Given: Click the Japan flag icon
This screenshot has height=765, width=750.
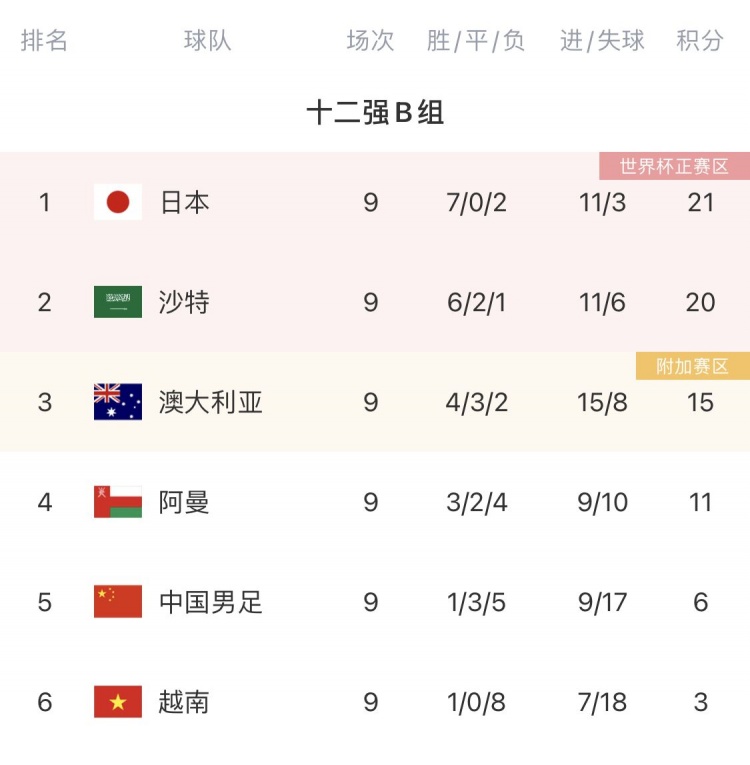Looking at the screenshot, I should pyautogui.click(x=118, y=201).
